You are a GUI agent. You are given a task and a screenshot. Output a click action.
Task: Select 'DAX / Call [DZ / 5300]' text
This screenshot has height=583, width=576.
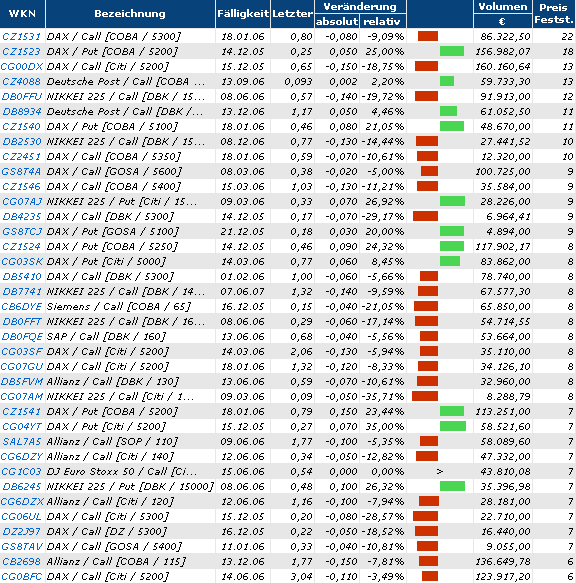click(107, 531)
